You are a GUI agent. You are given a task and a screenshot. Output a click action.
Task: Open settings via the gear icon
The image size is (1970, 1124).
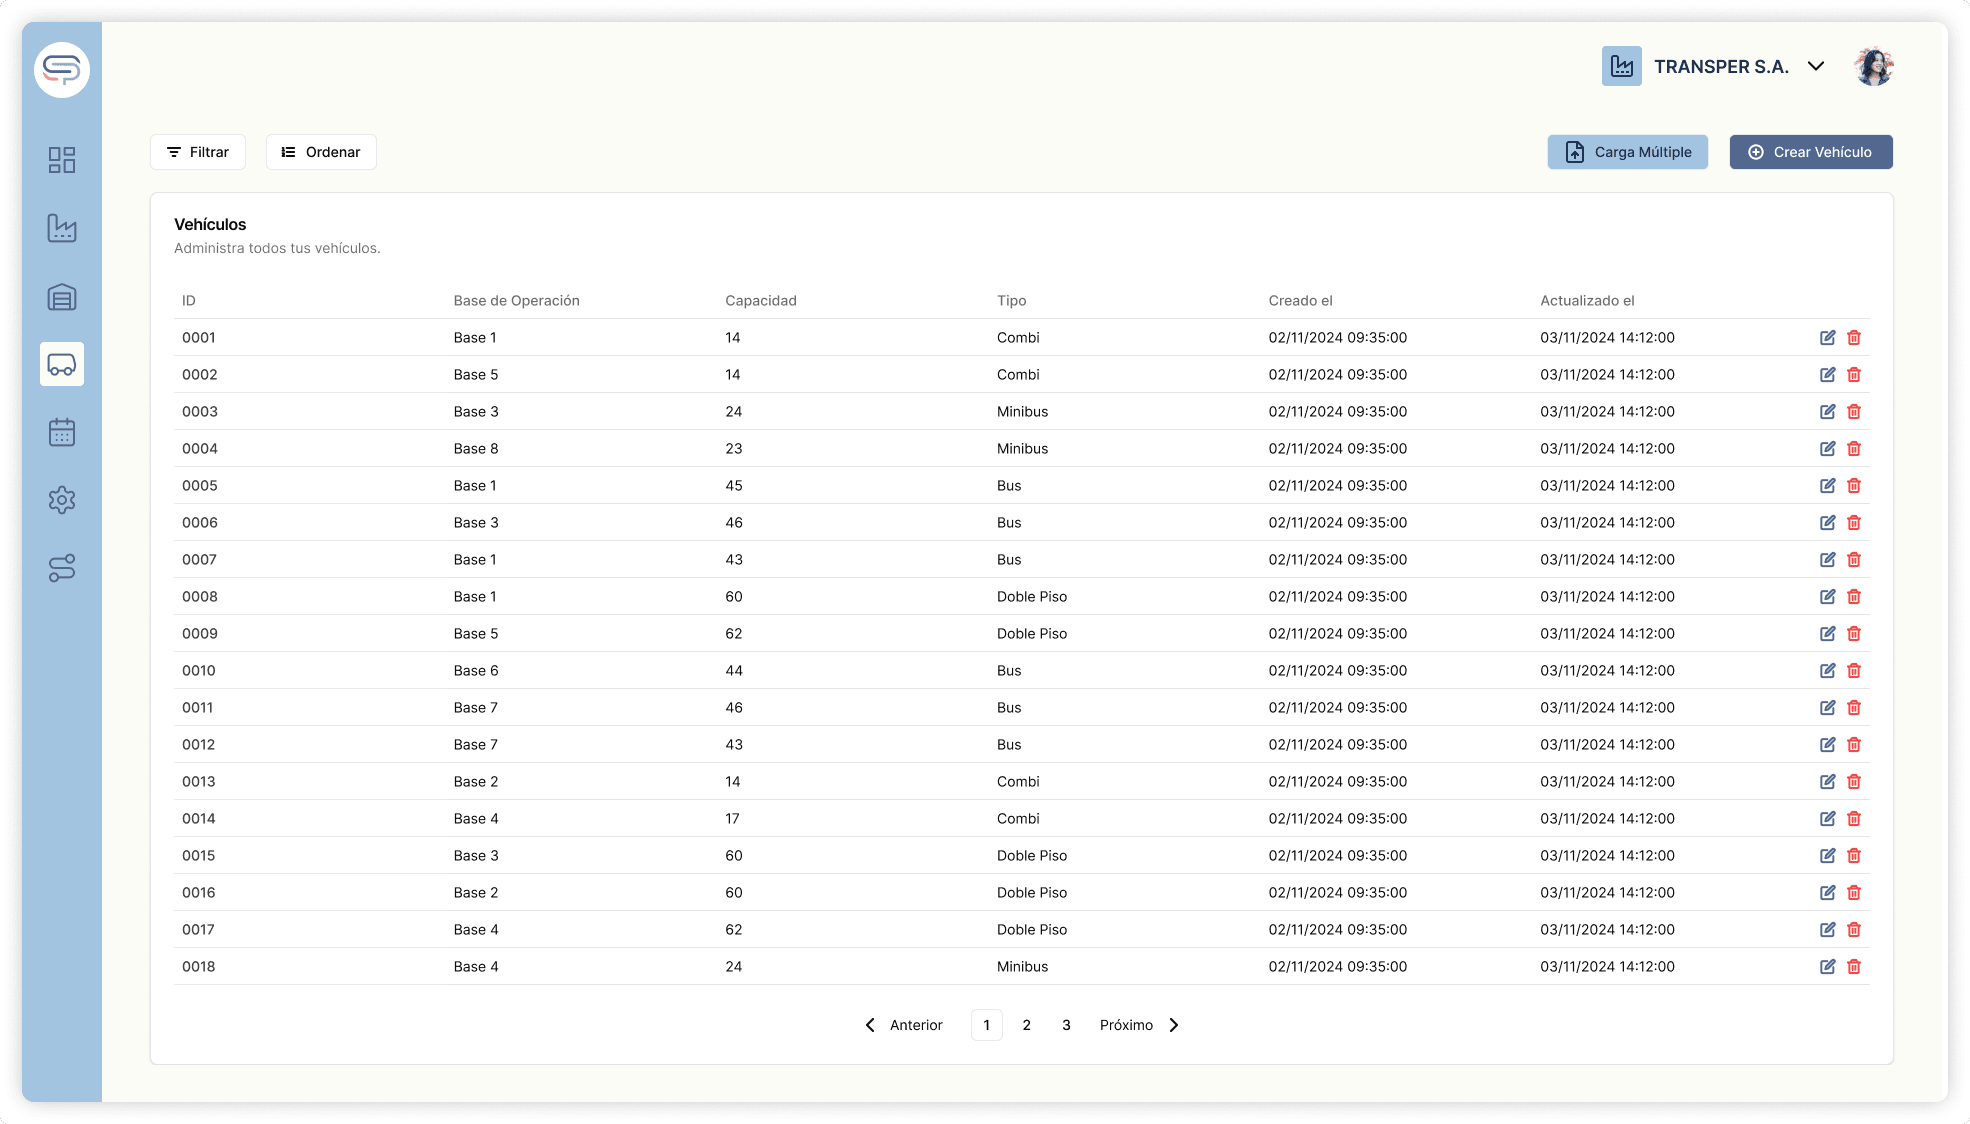(62, 500)
